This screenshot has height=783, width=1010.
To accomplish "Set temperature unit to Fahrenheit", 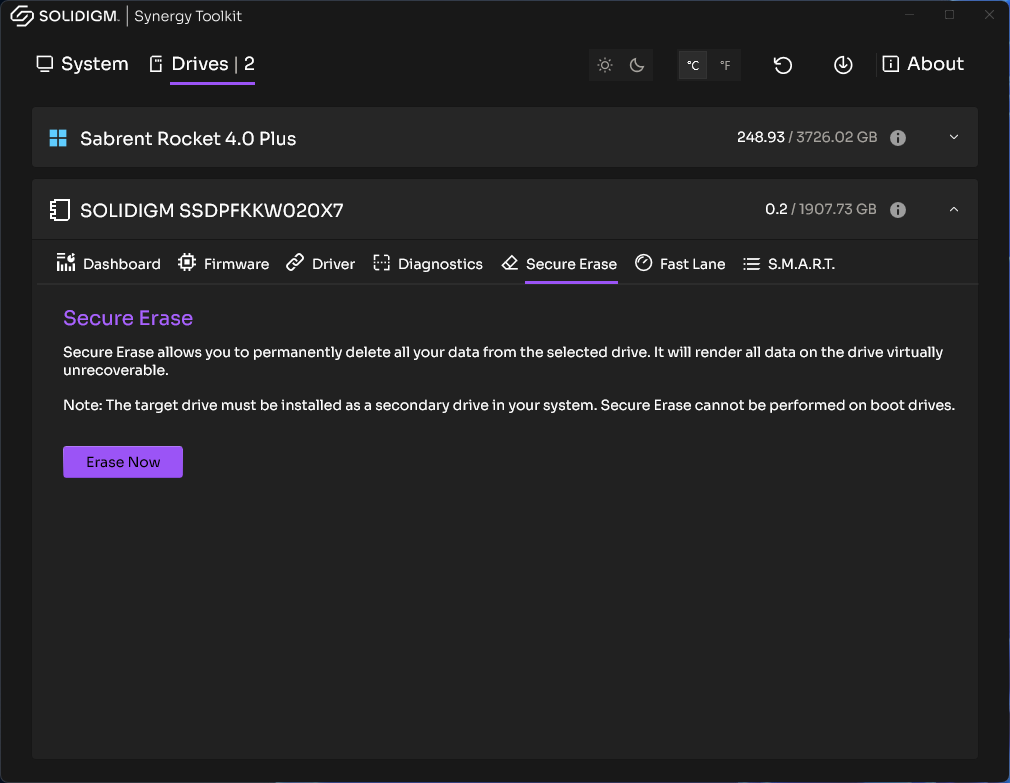I will 725,65.
